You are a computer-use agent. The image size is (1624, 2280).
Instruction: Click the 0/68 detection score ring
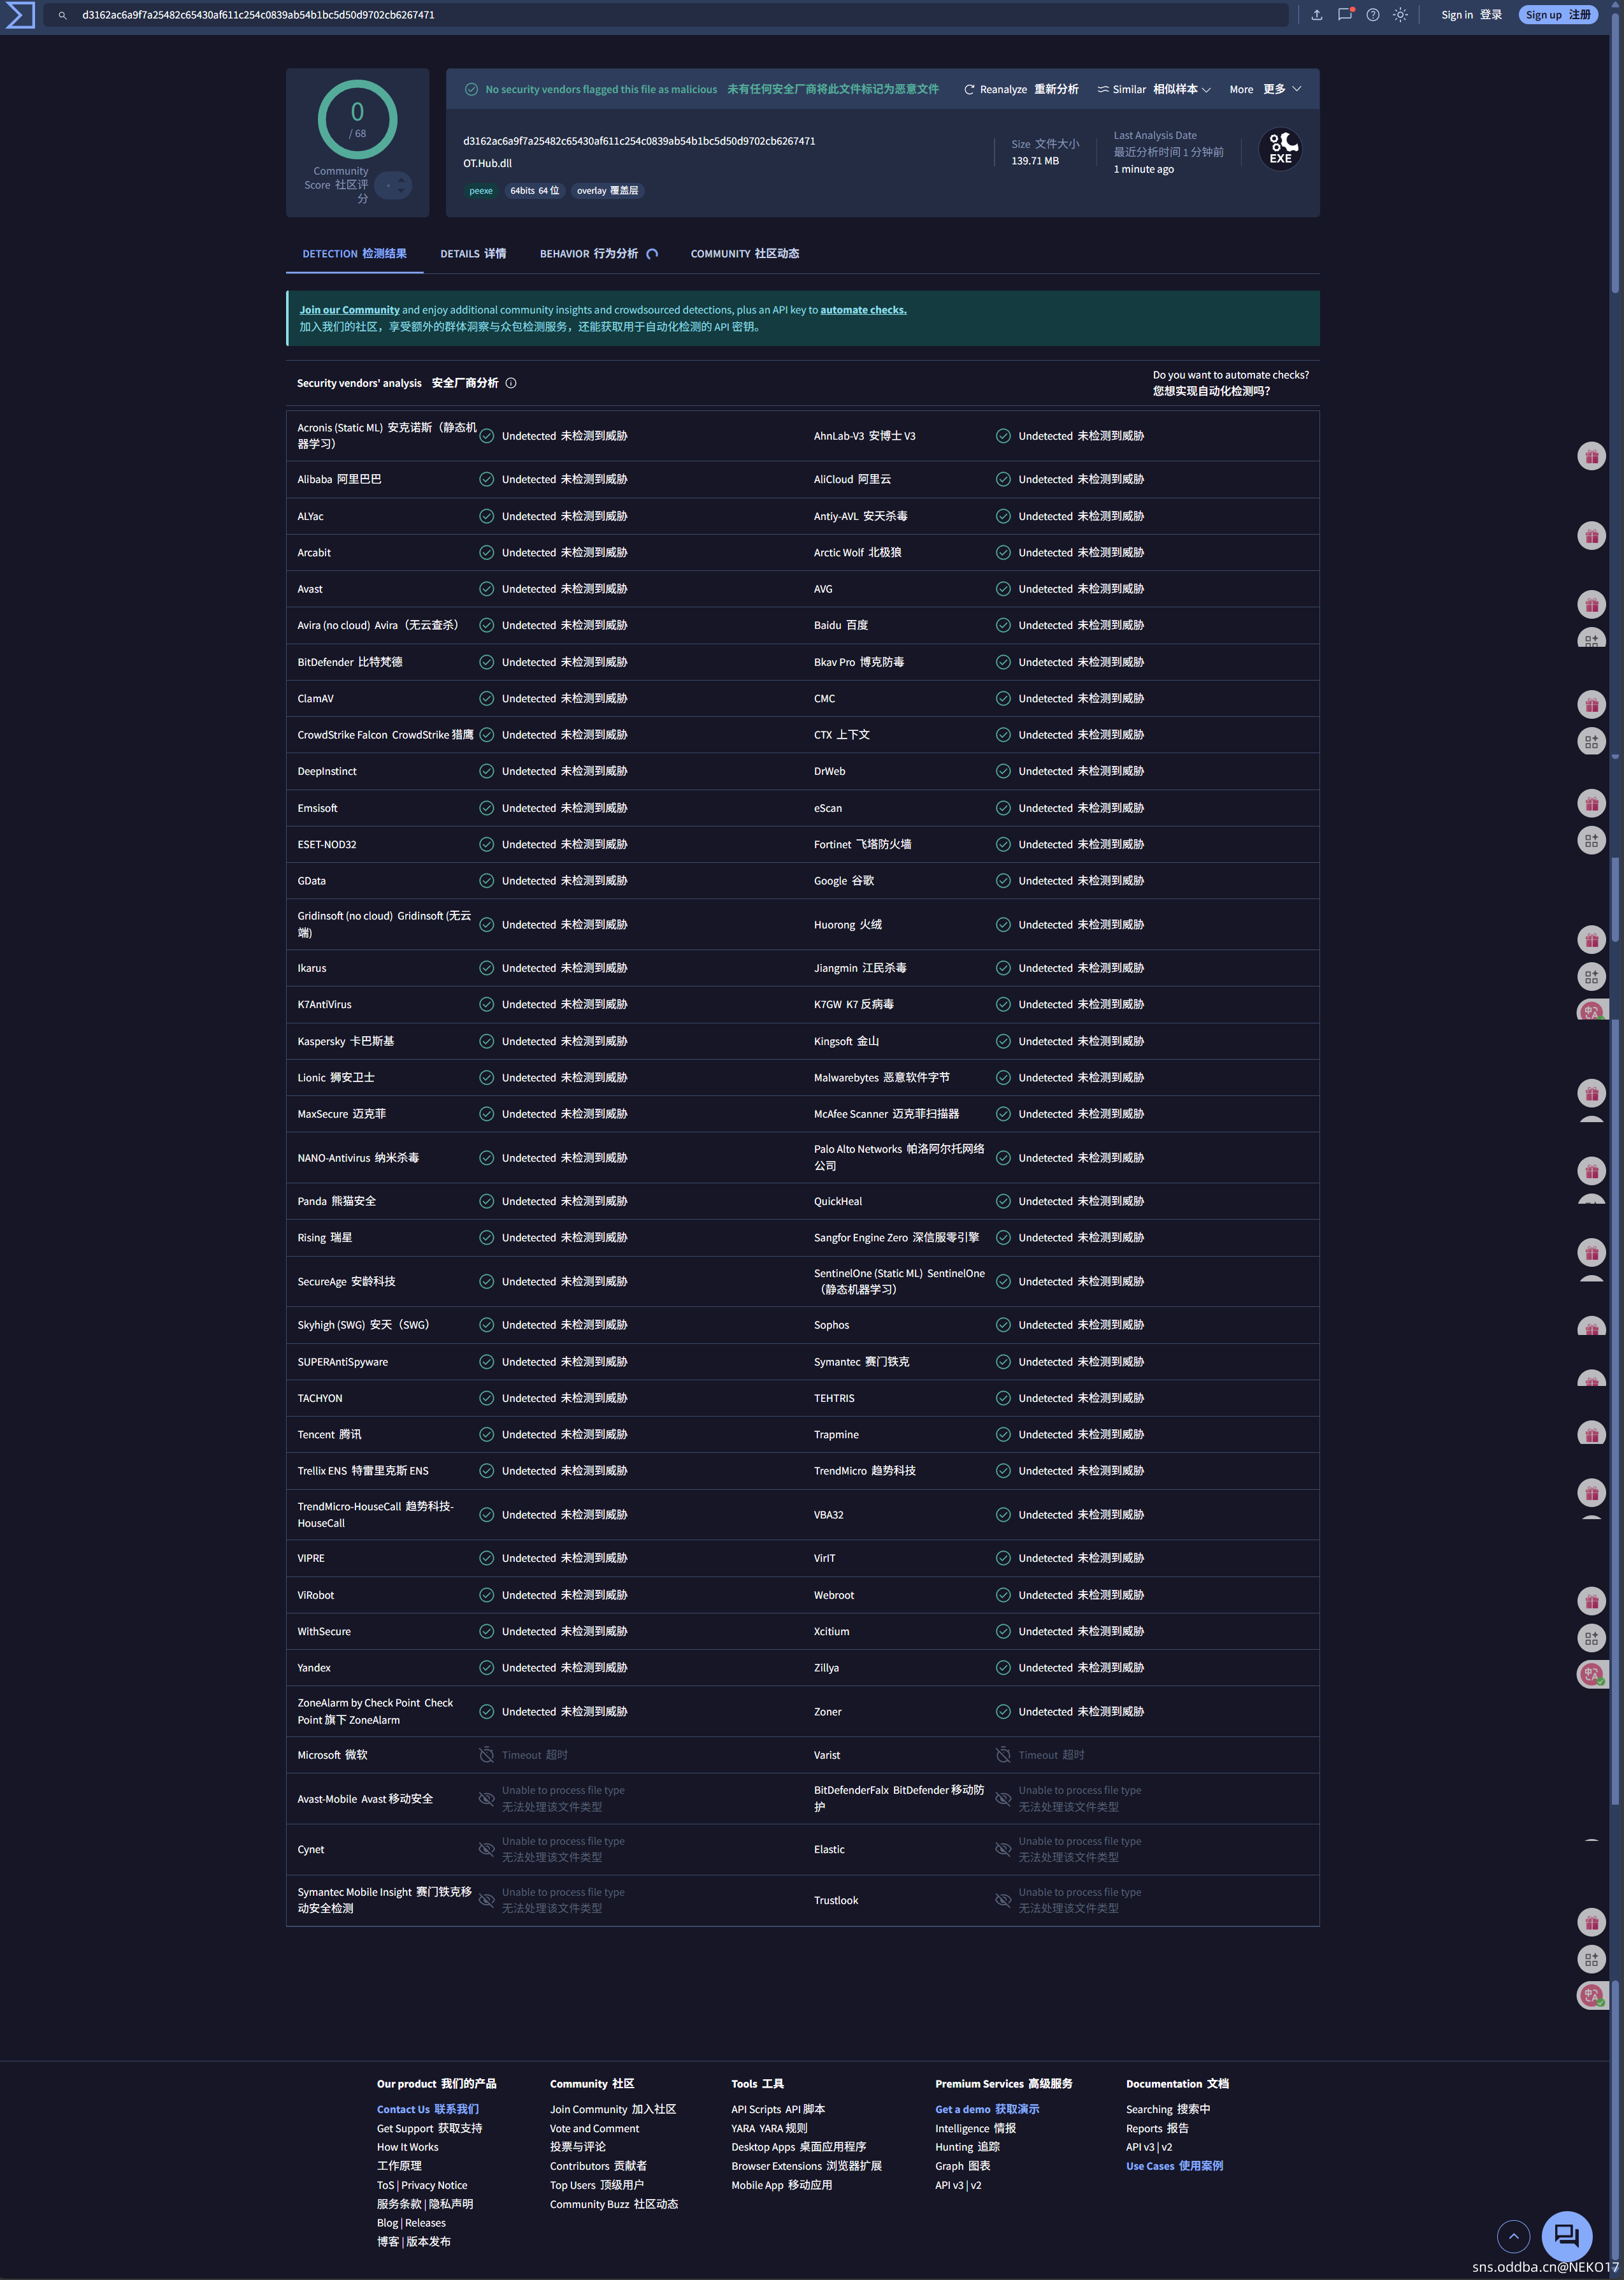(357, 119)
